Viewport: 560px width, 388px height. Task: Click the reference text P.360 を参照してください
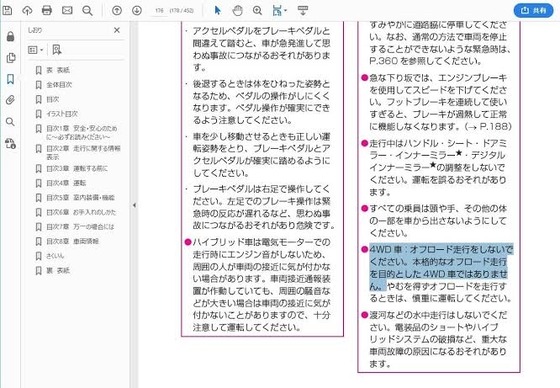[x=425, y=61]
